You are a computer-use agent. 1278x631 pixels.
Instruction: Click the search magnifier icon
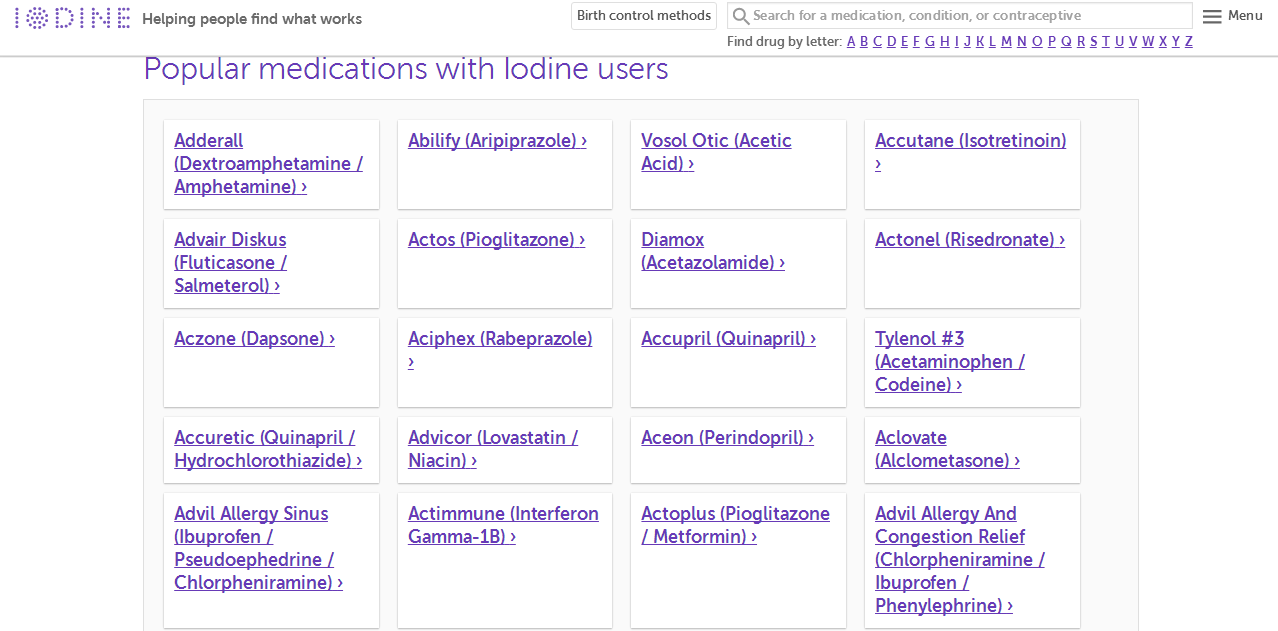[740, 16]
